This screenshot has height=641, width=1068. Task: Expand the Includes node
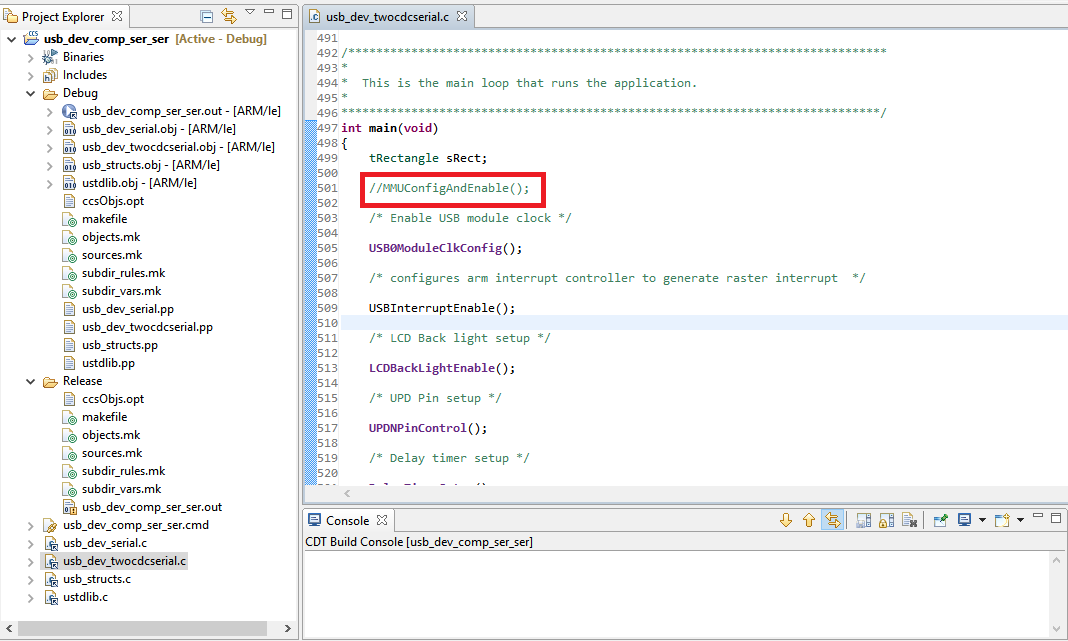coord(31,76)
